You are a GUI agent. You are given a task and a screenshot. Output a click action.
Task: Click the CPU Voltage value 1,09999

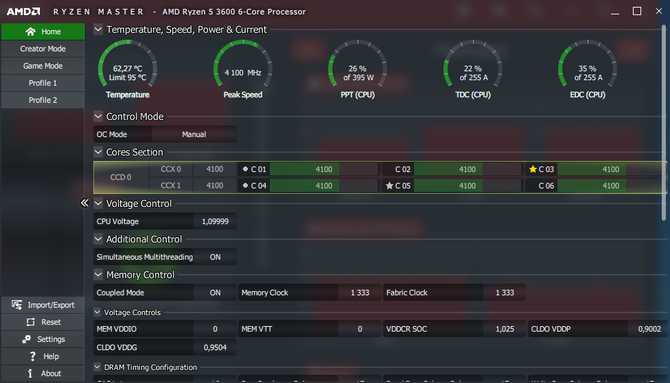click(215, 221)
